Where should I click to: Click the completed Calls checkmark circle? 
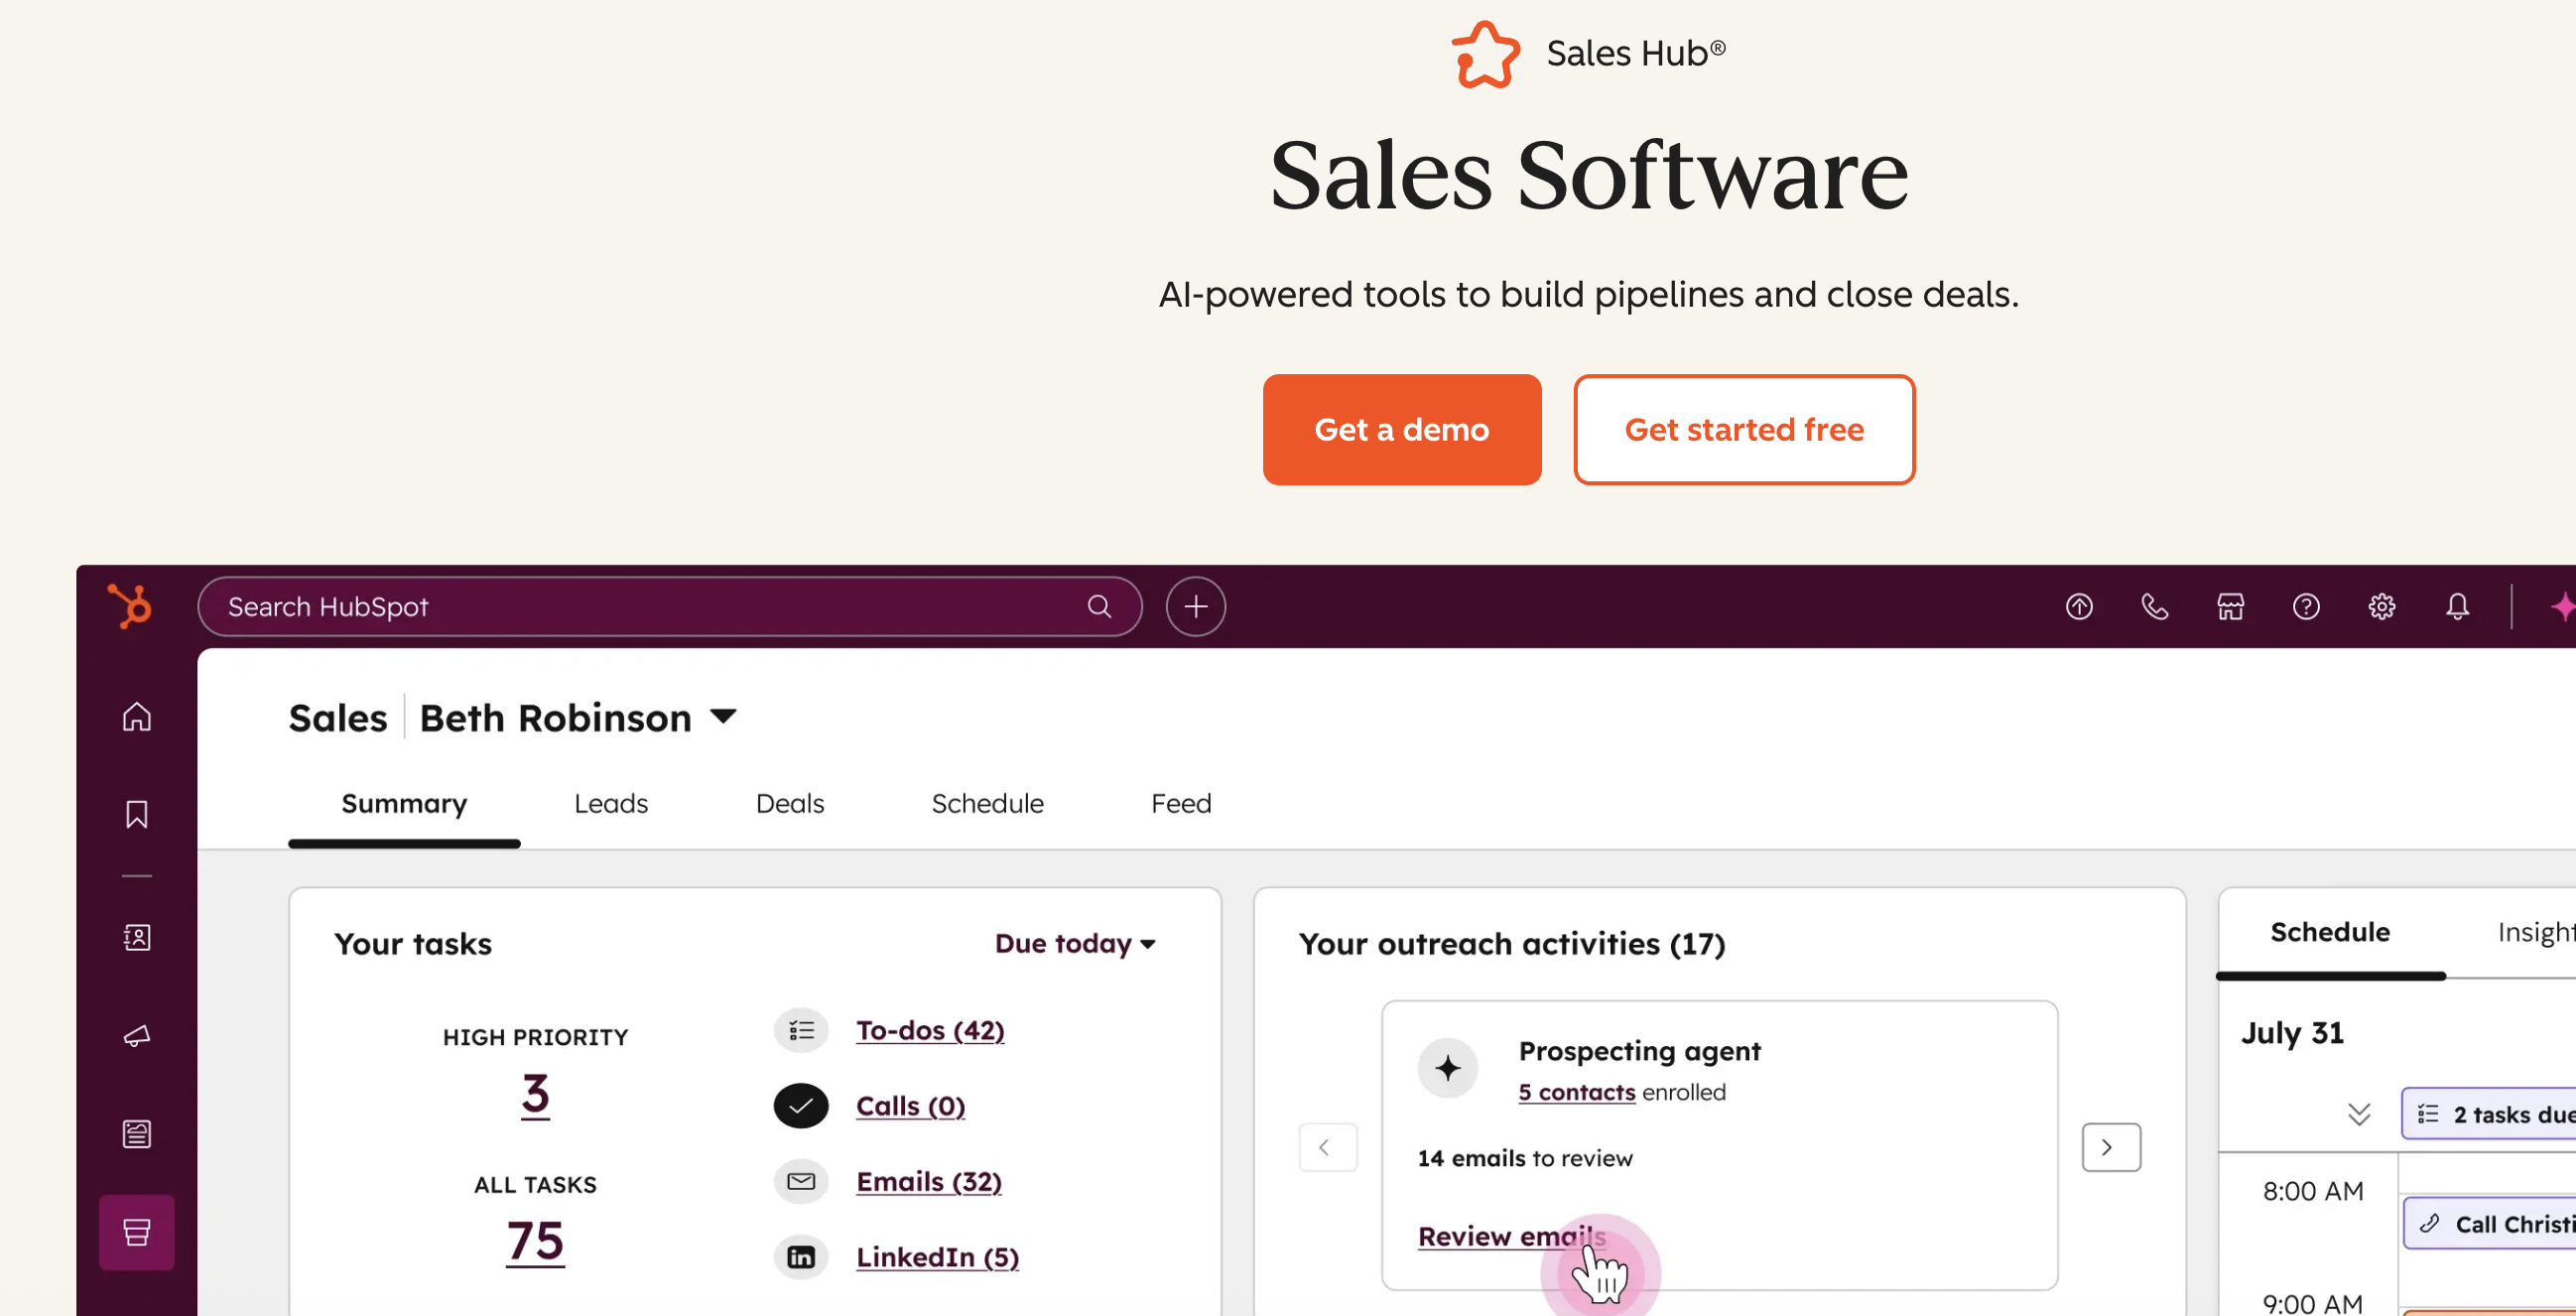800,1105
